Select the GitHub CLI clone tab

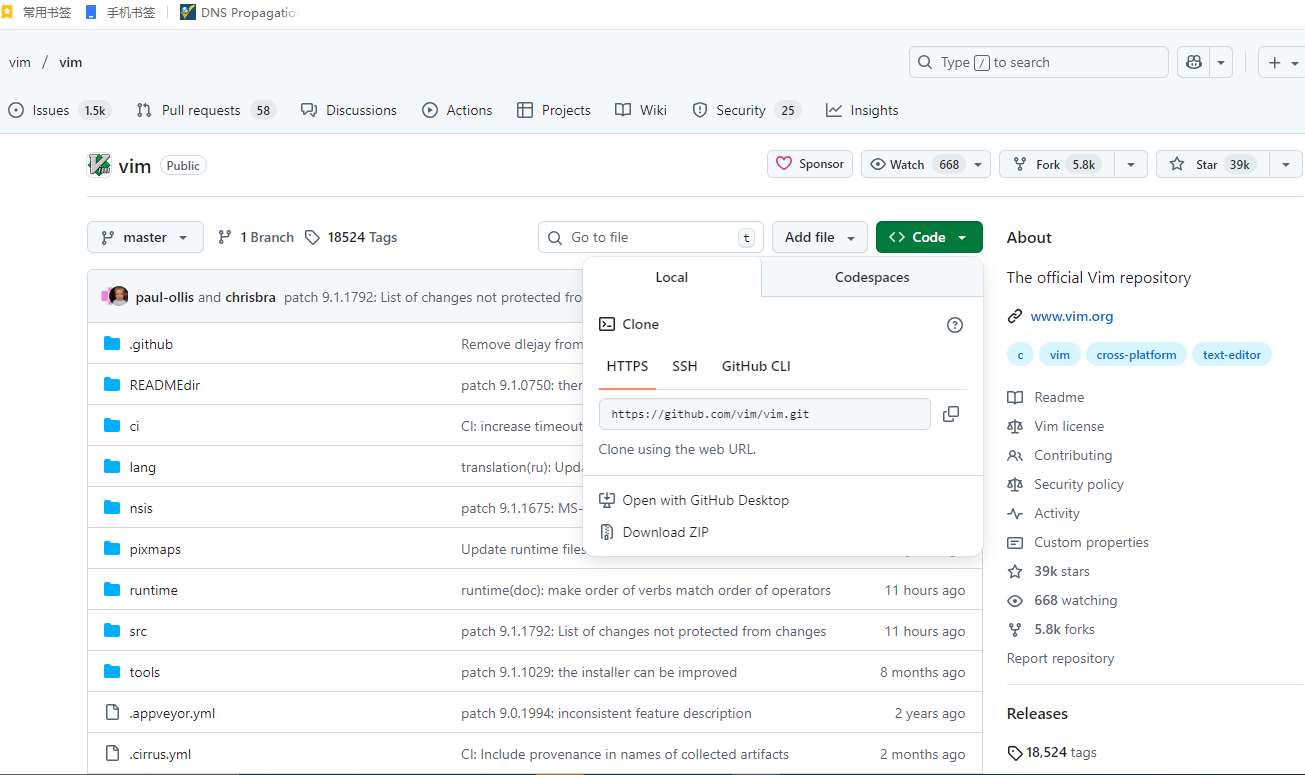pyautogui.click(x=756, y=366)
